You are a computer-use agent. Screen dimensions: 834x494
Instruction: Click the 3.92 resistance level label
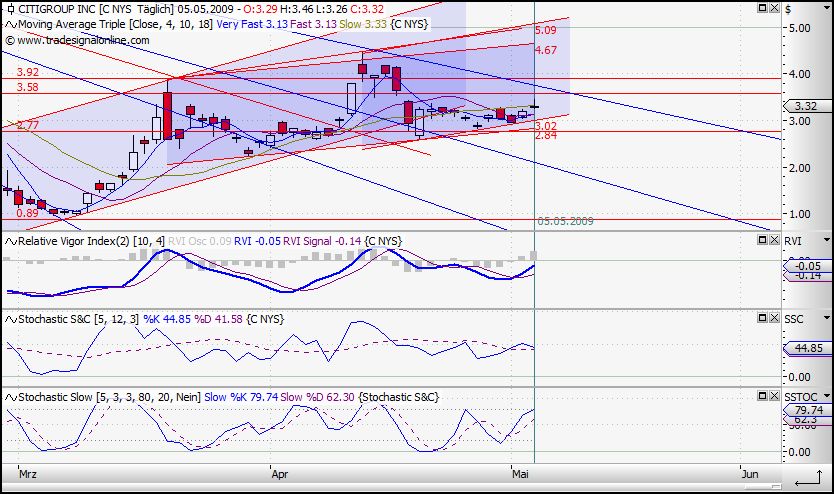point(28,72)
